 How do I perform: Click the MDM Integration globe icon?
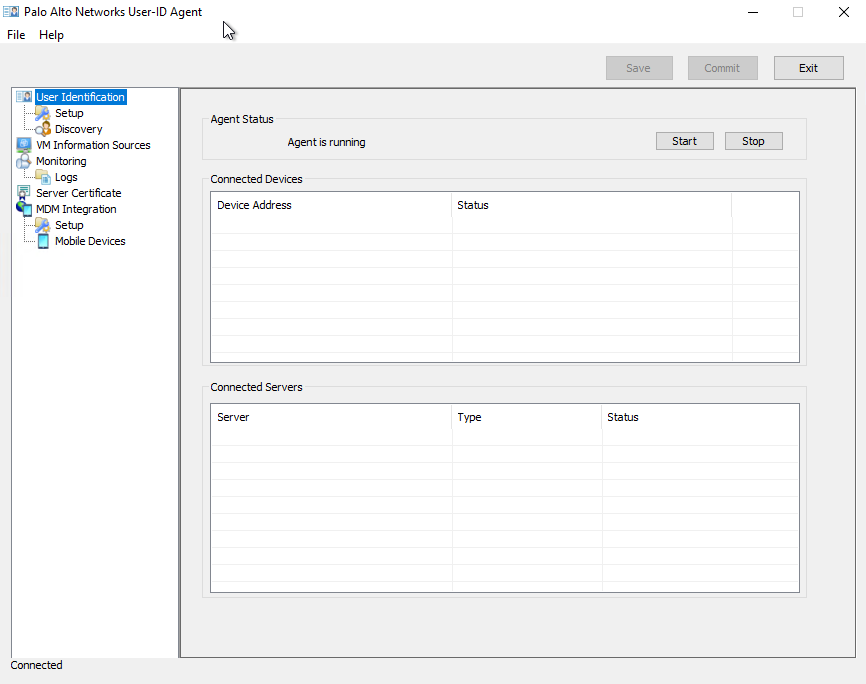pos(24,209)
